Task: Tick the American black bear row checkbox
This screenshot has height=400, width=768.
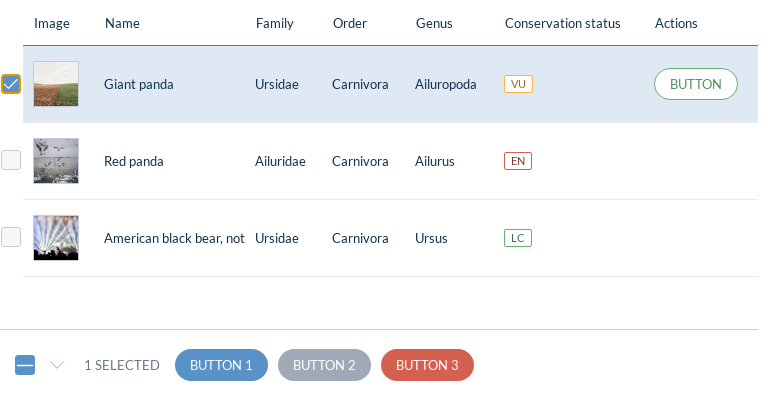Action: tap(11, 237)
